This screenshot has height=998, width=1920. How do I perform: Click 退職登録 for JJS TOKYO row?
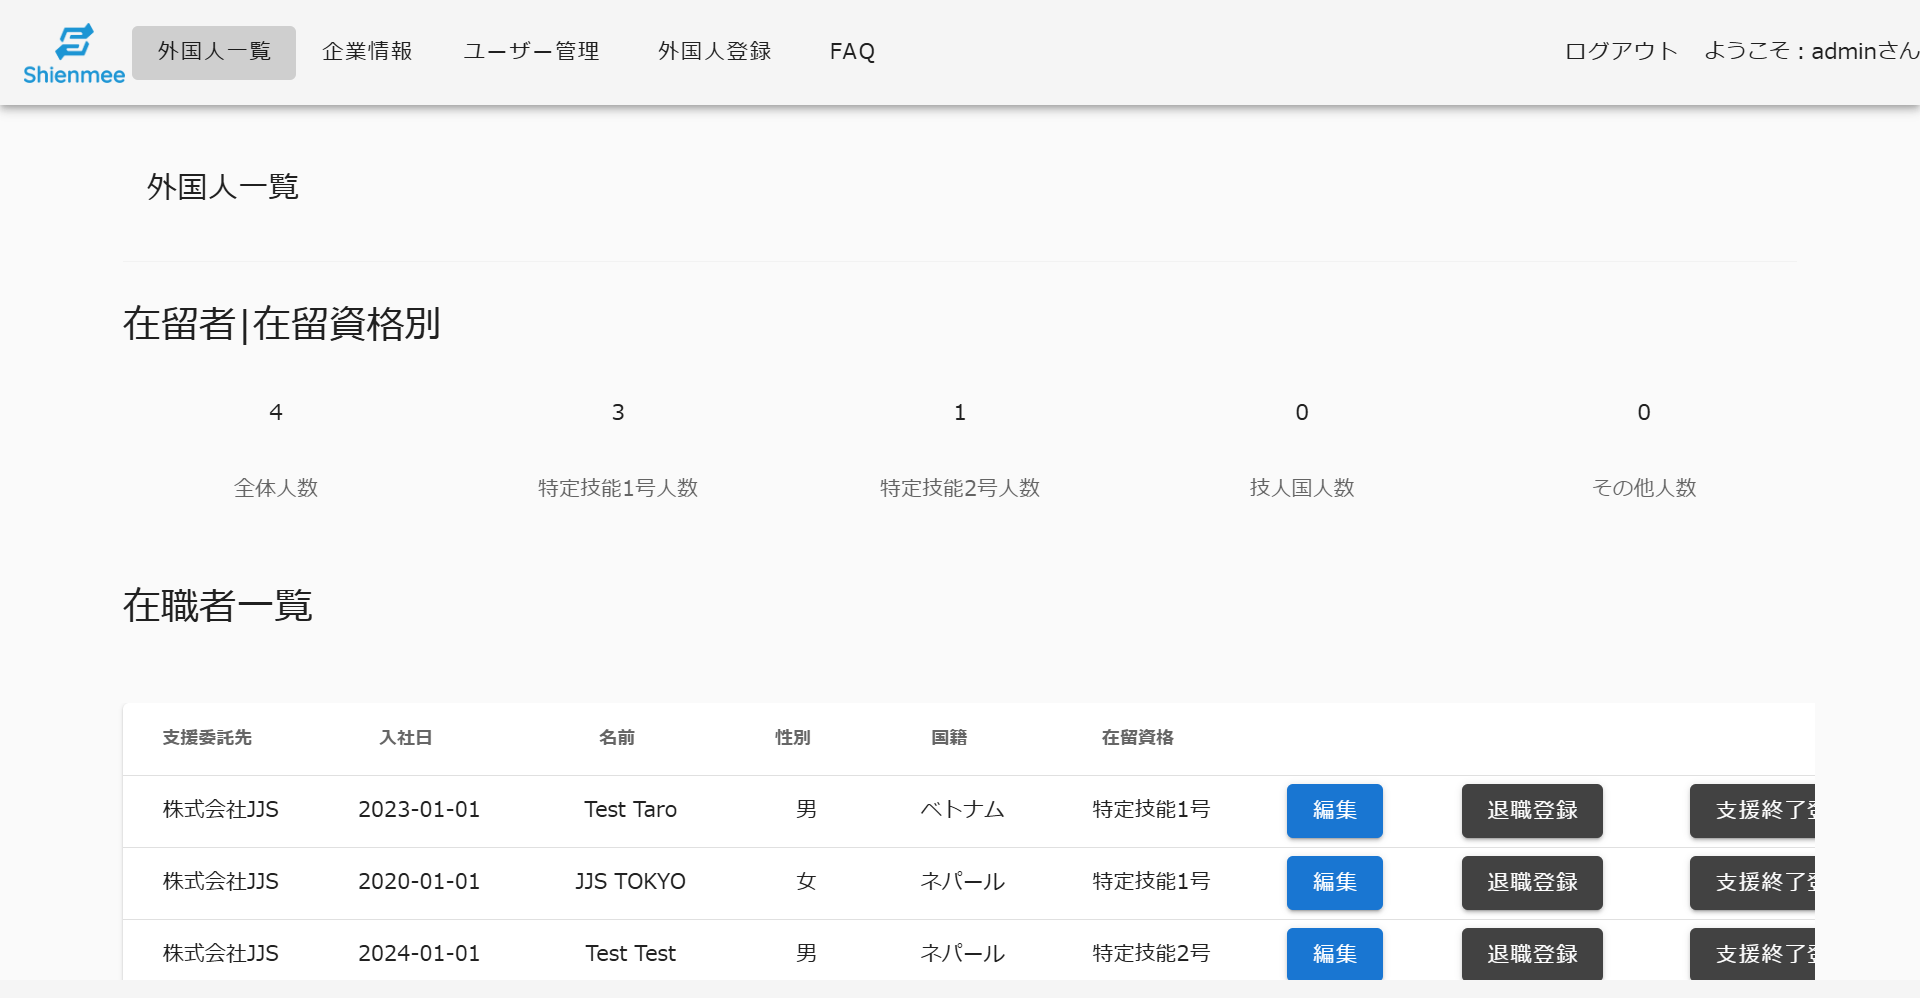(x=1531, y=883)
